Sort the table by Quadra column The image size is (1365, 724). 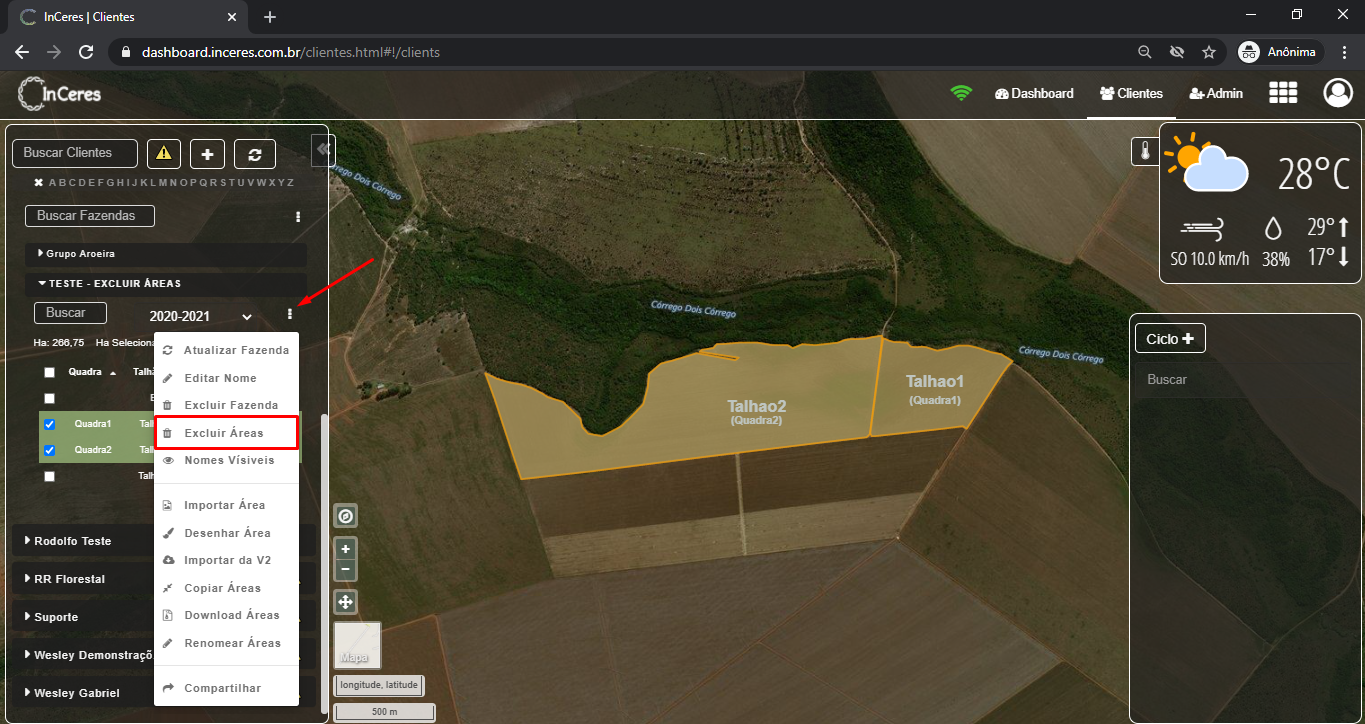[91, 372]
